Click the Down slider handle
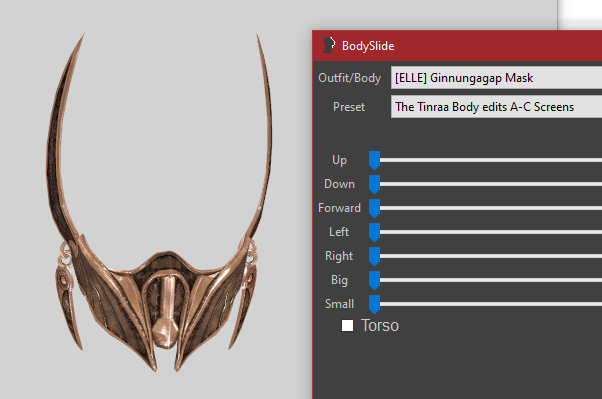602x399 pixels. pos(374,184)
